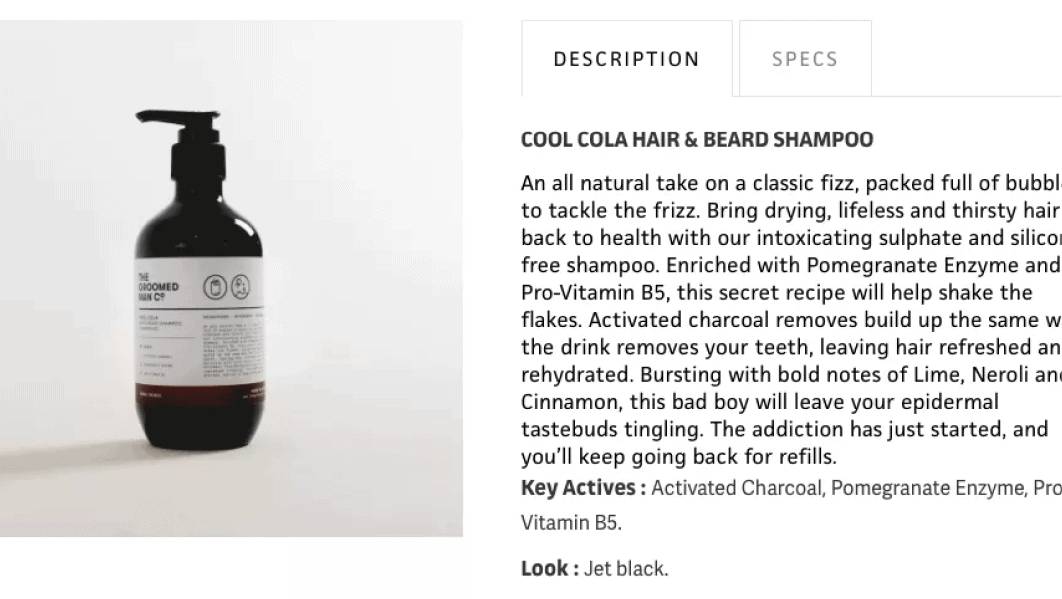Click the right circular icon on bottle label

pyautogui.click(x=240, y=287)
